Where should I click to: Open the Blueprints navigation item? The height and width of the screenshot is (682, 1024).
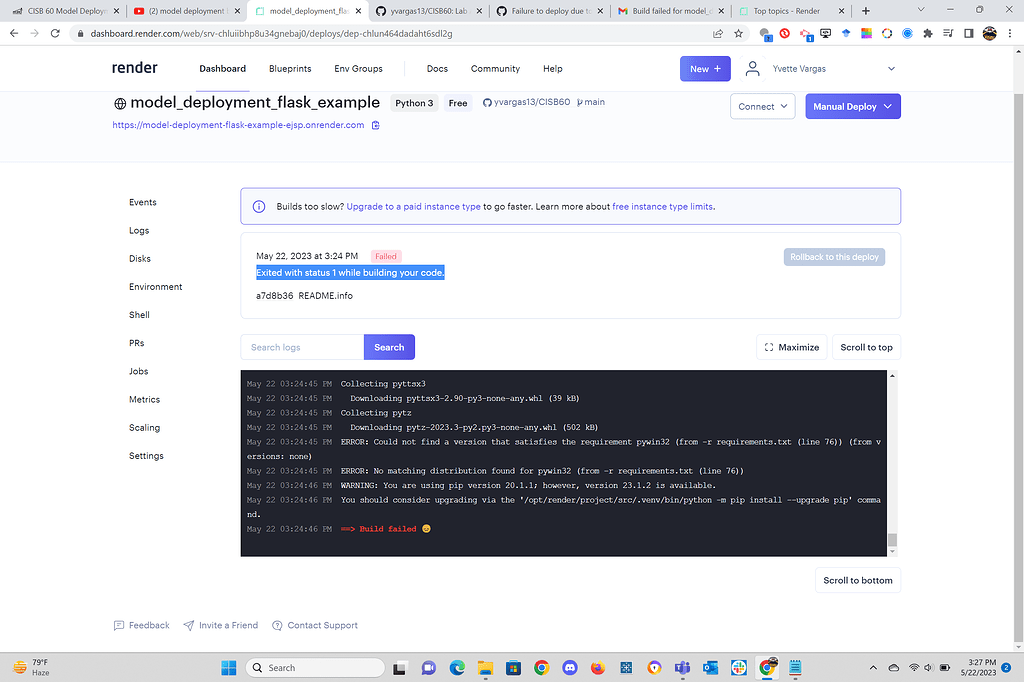290,69
